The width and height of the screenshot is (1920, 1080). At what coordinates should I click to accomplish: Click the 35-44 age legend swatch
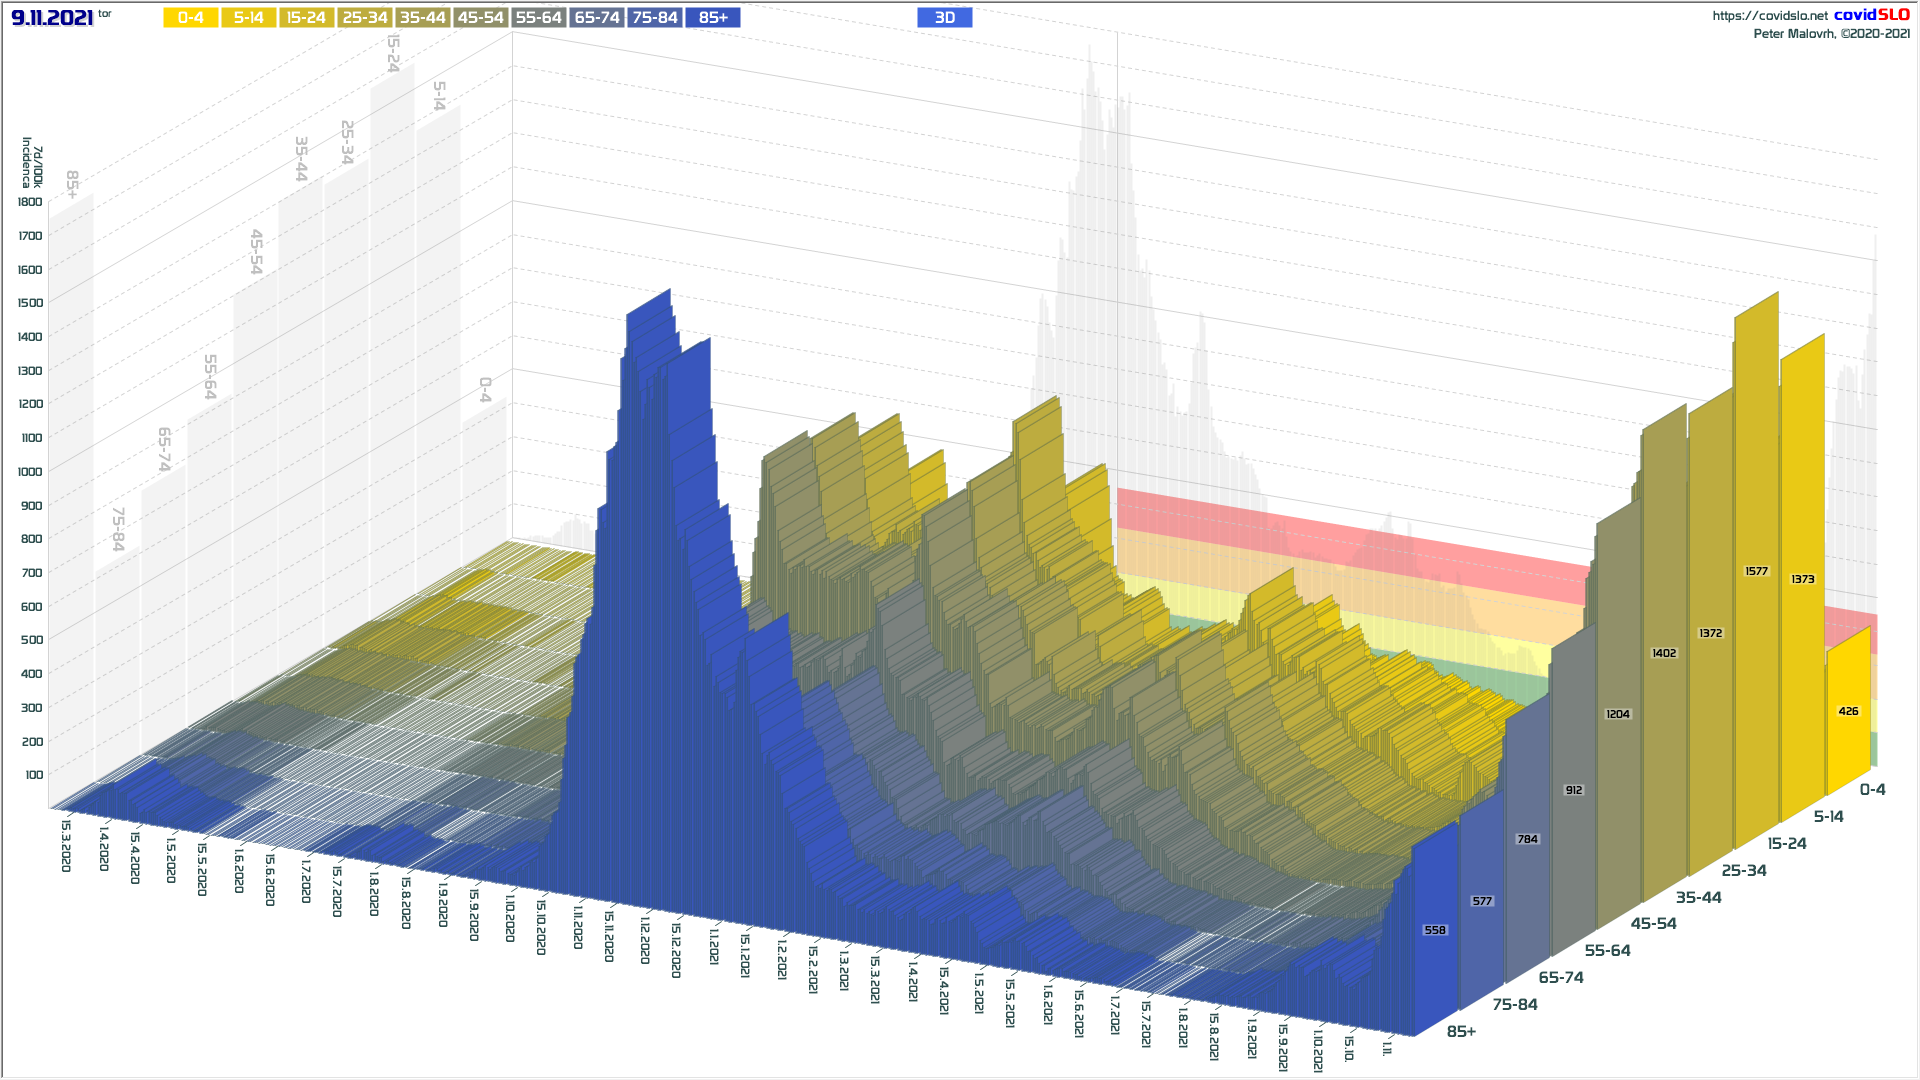tap(422, 18)
